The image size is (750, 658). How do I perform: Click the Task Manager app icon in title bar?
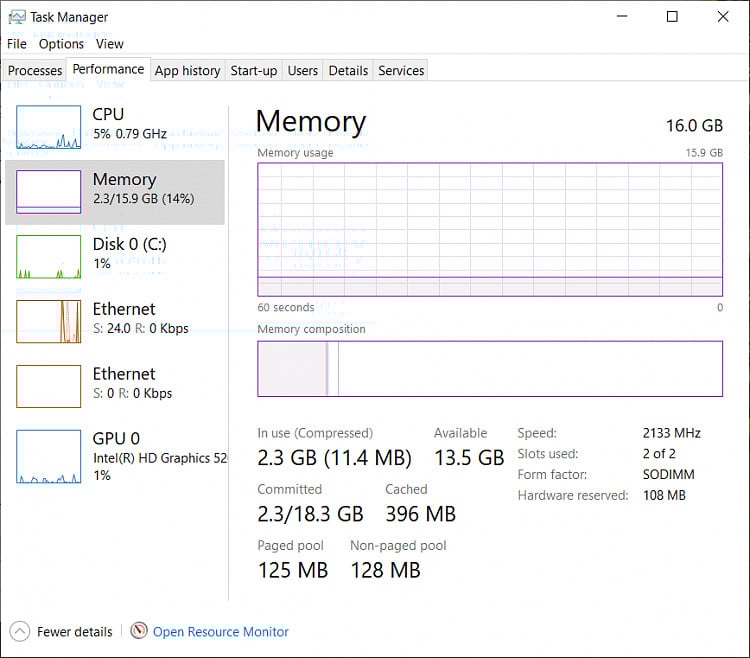coord(17,17)
